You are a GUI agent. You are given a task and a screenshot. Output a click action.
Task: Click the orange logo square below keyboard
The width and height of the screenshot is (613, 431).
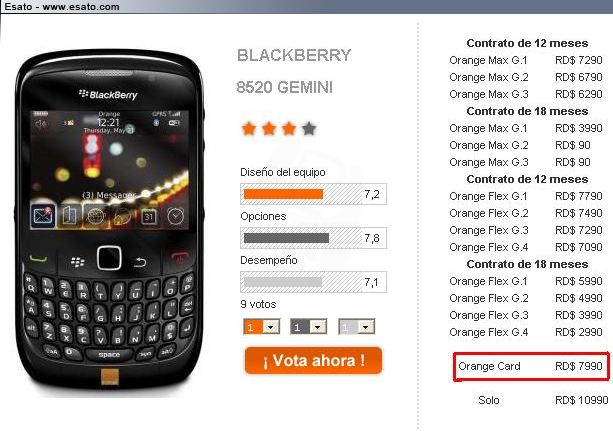click(109, 377)
